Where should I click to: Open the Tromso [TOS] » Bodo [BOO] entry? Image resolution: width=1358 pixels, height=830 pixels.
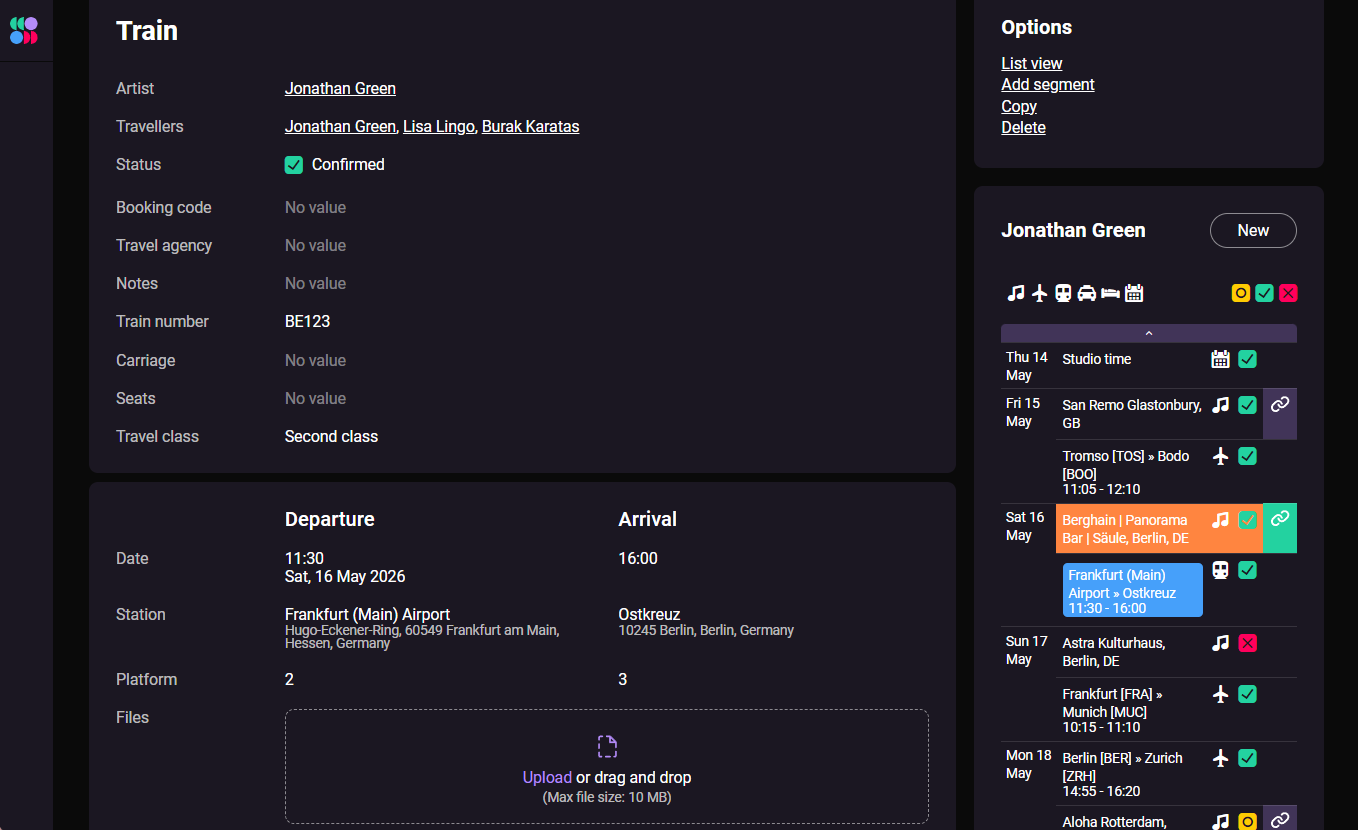[x=1126, y=472]
